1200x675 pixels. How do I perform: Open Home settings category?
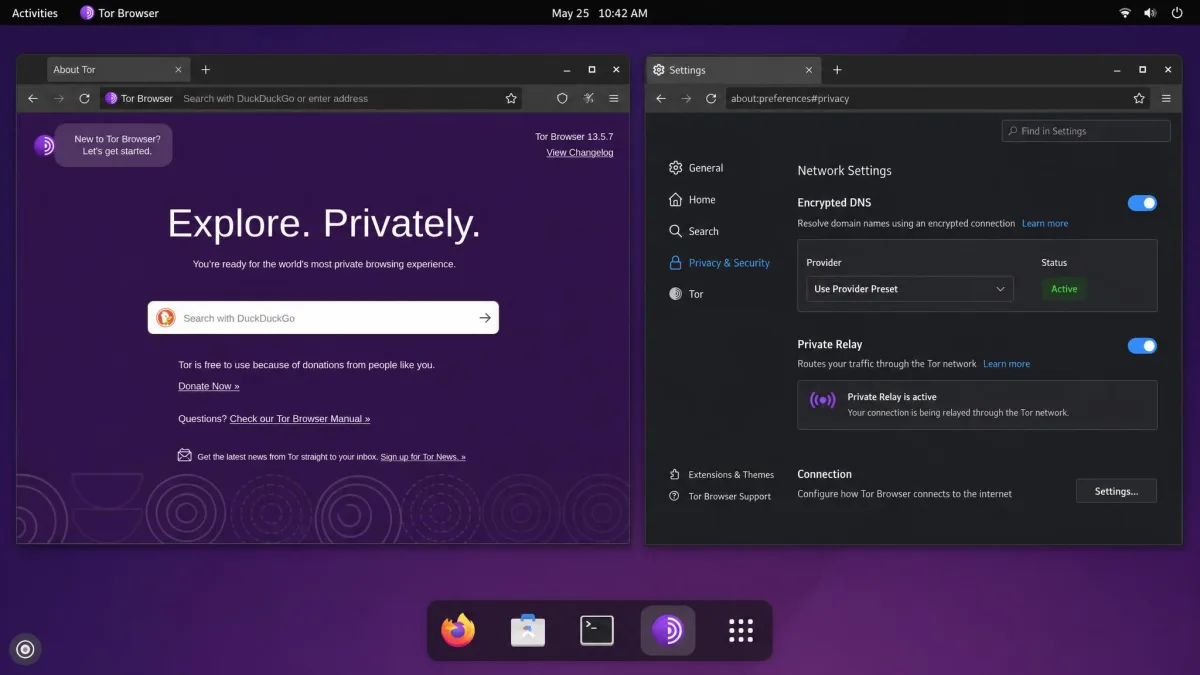coord(692,200)
